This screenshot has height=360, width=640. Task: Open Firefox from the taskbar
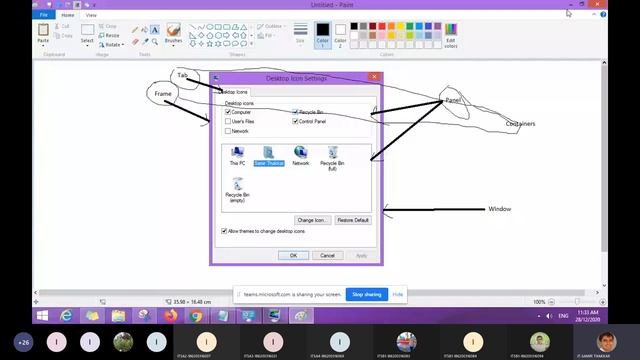pyautogui.click(x=171, y=316)
